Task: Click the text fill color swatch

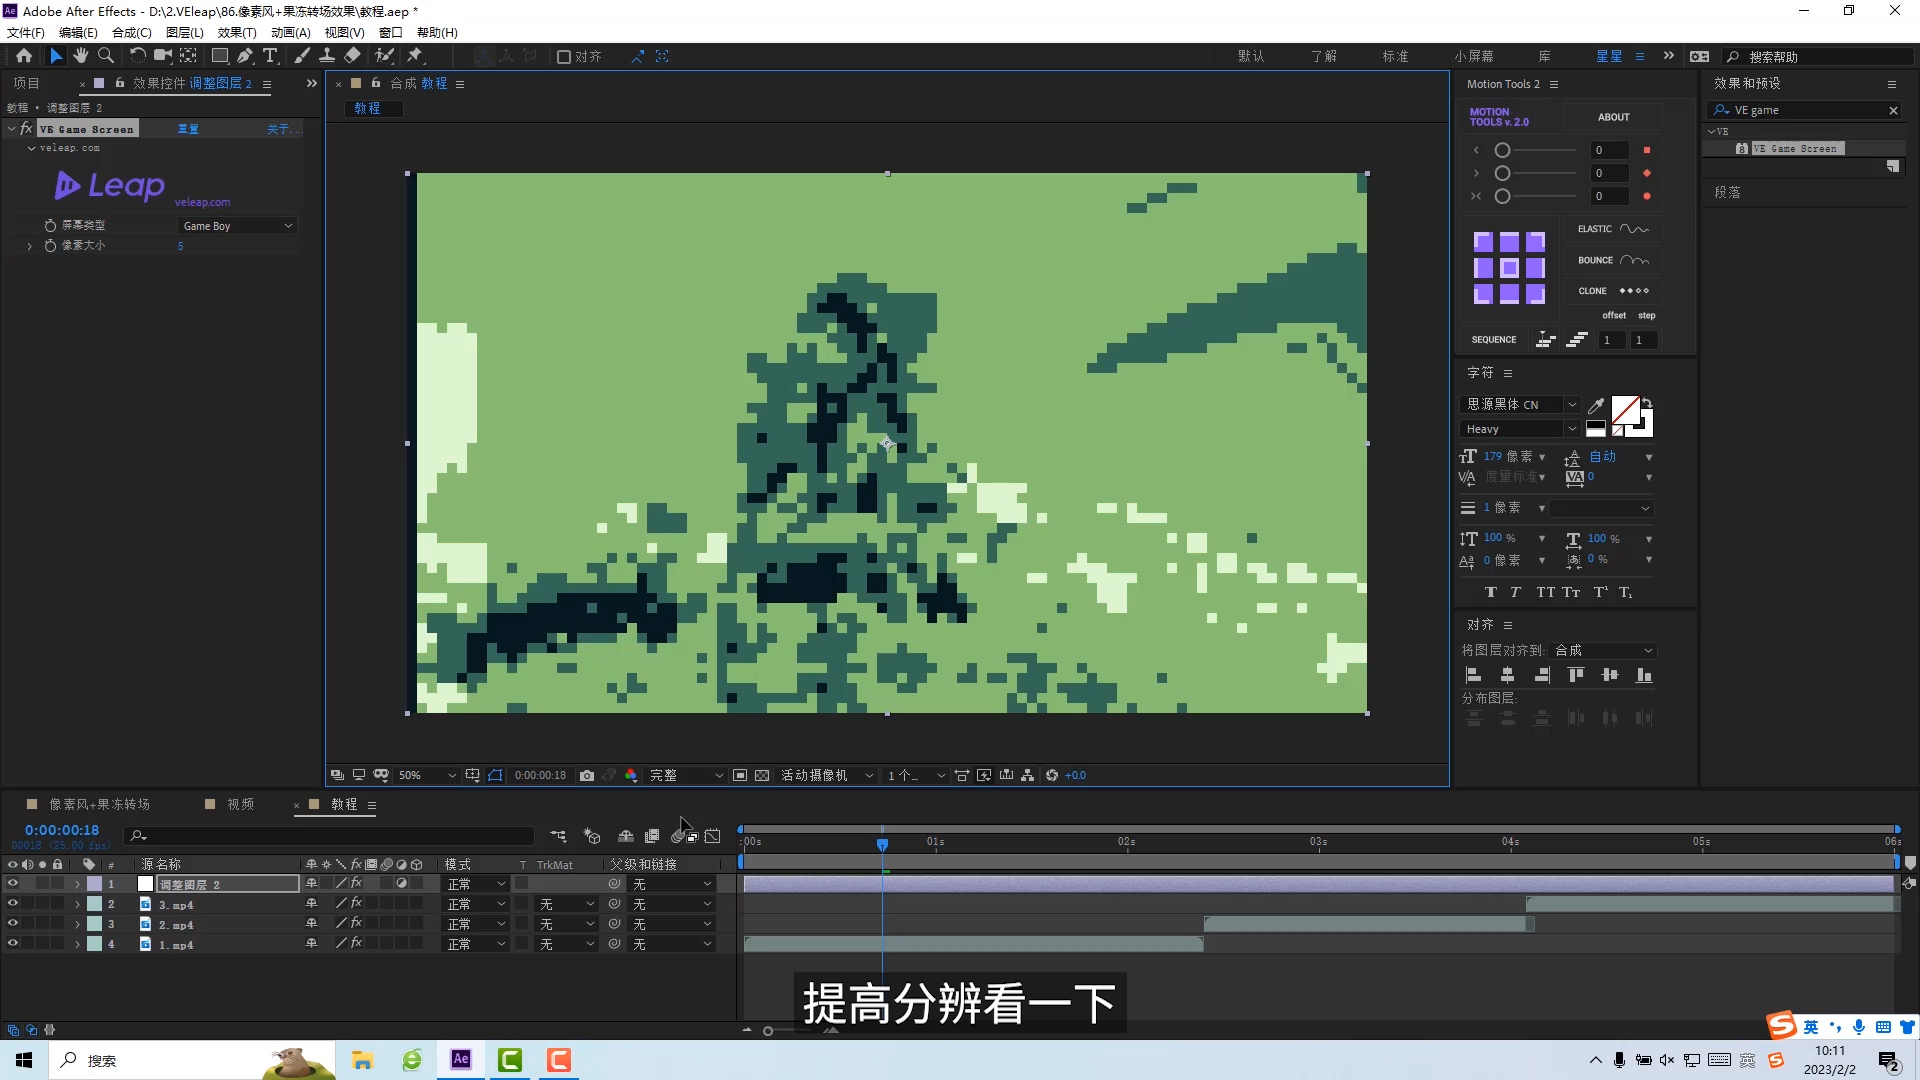Action: (x=1625, y=410)
